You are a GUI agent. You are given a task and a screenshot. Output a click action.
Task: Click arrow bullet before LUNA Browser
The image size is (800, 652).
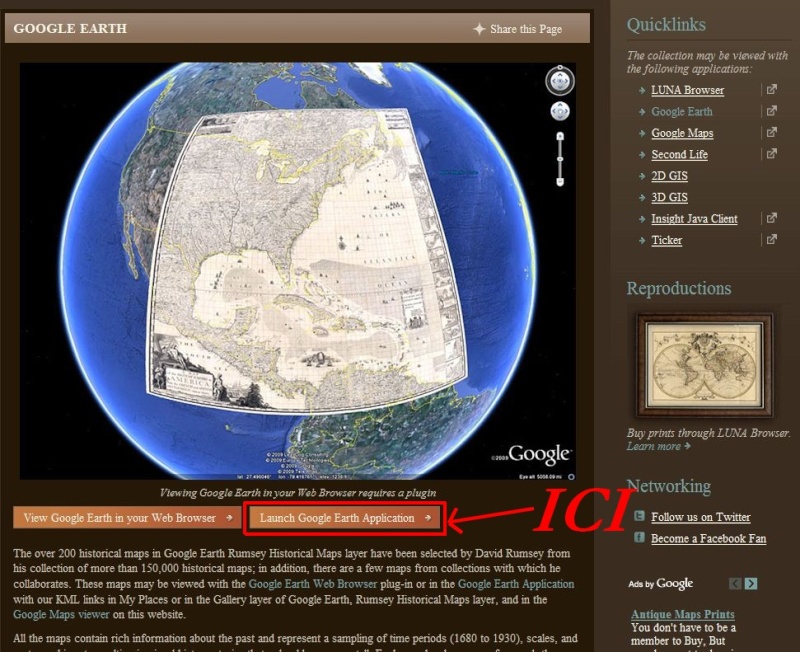[642, 90]
